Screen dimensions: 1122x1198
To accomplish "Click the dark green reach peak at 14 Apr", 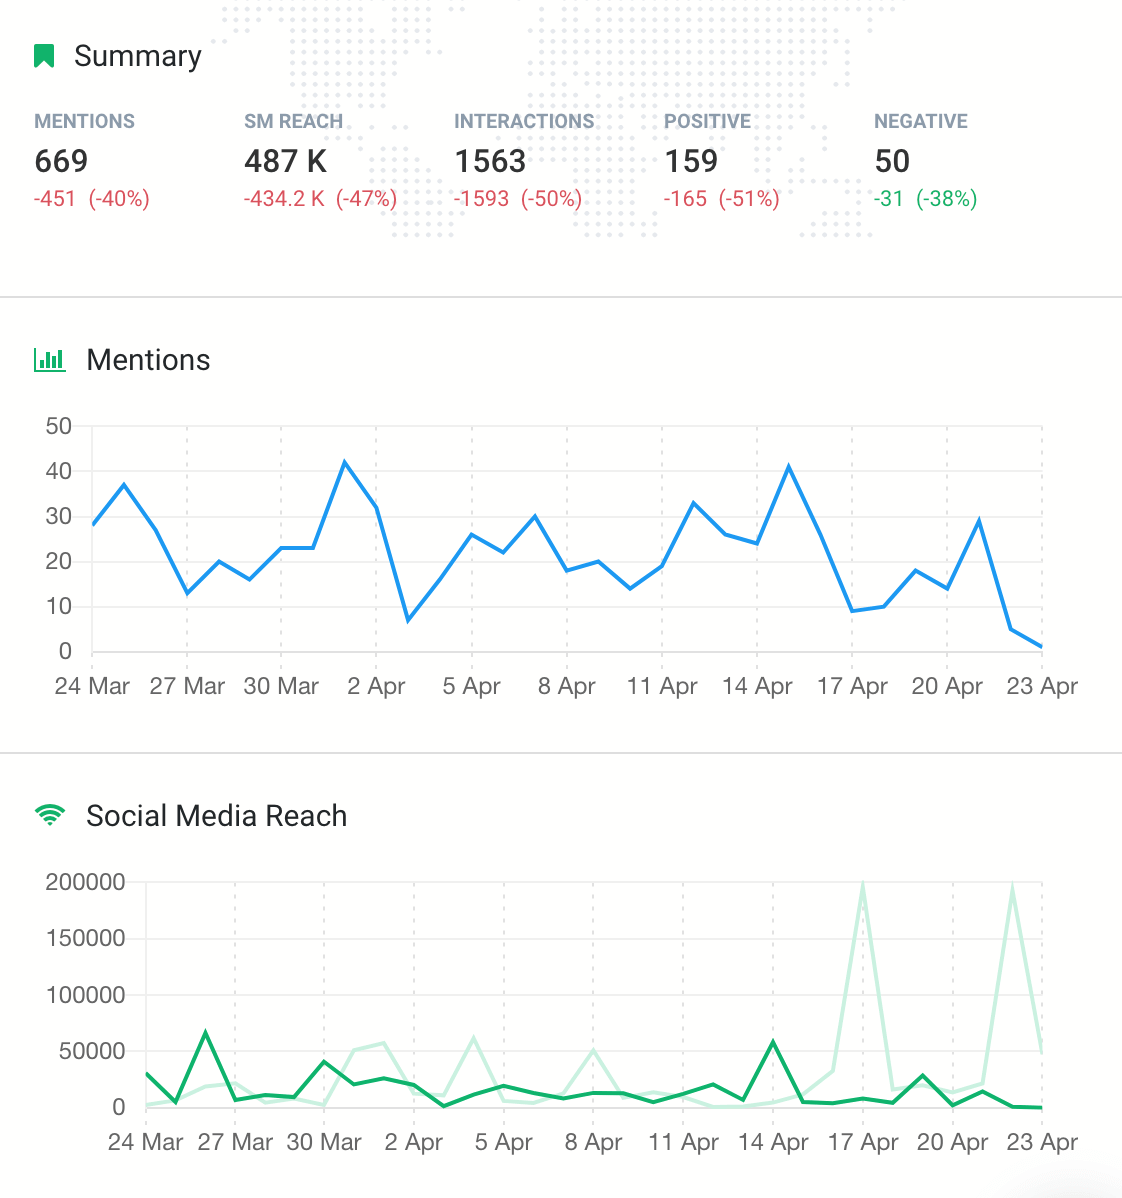I will tap(773, 1042).
